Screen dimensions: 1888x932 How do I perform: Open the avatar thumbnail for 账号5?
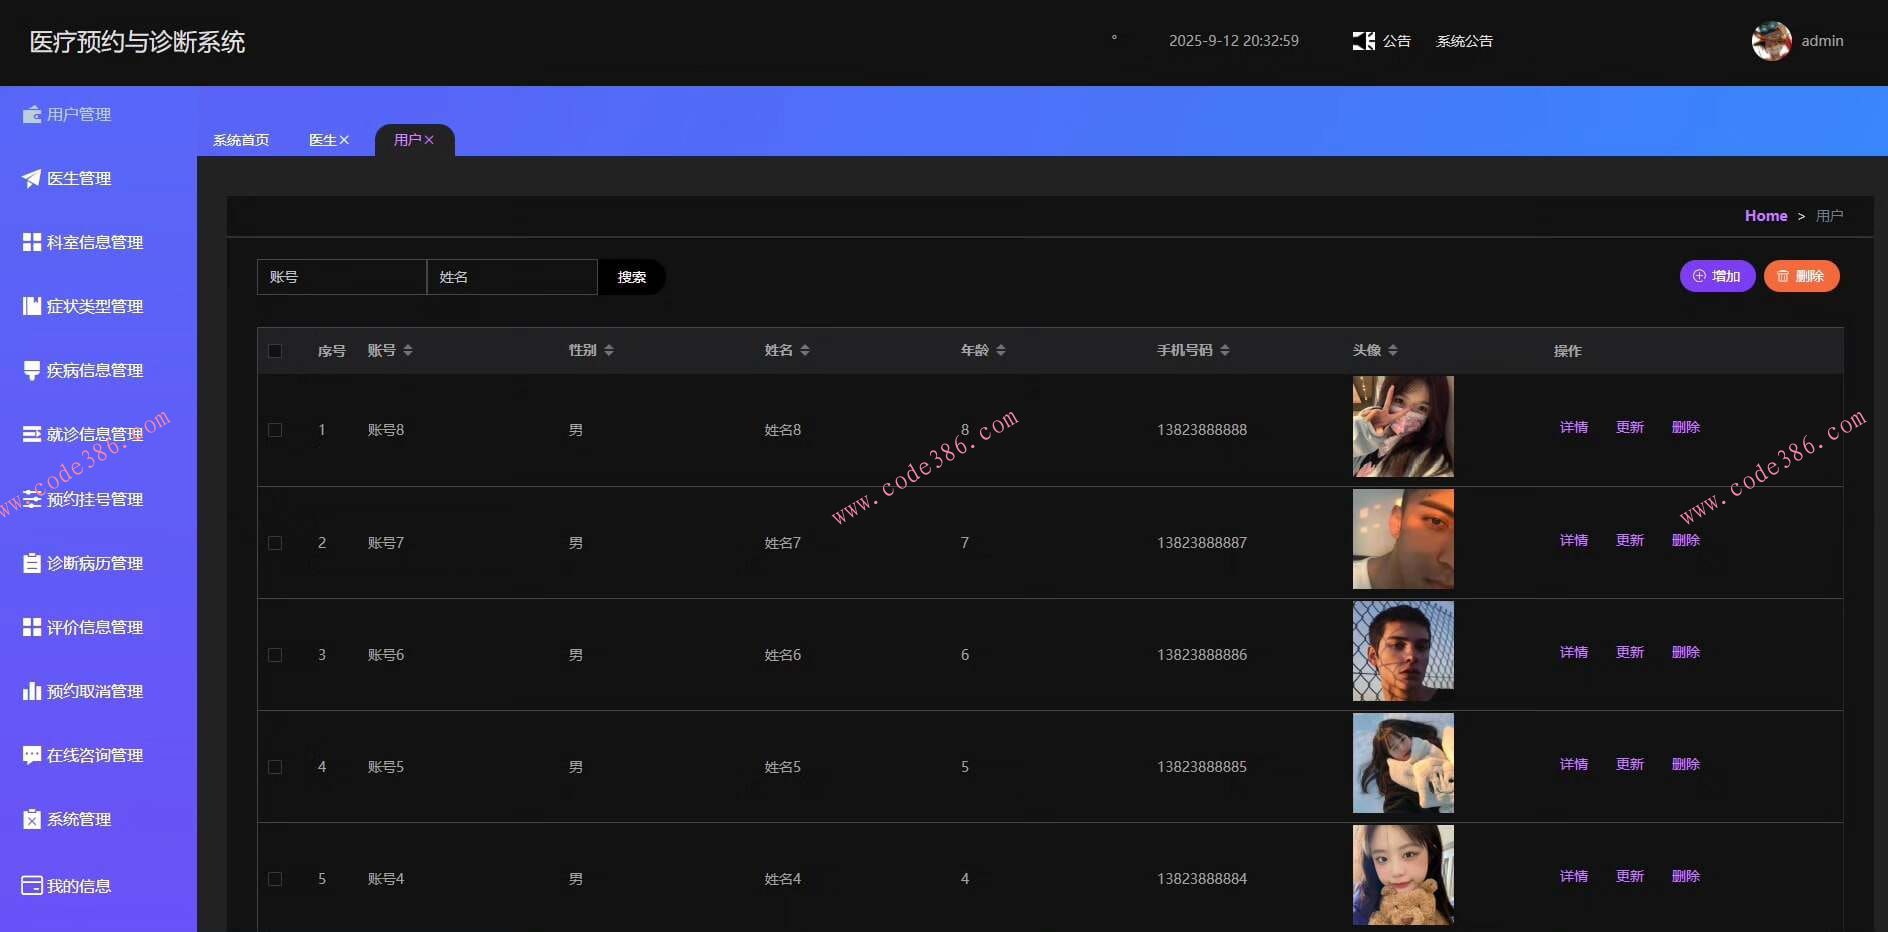pyautogui.click(x=1403, y=763)
